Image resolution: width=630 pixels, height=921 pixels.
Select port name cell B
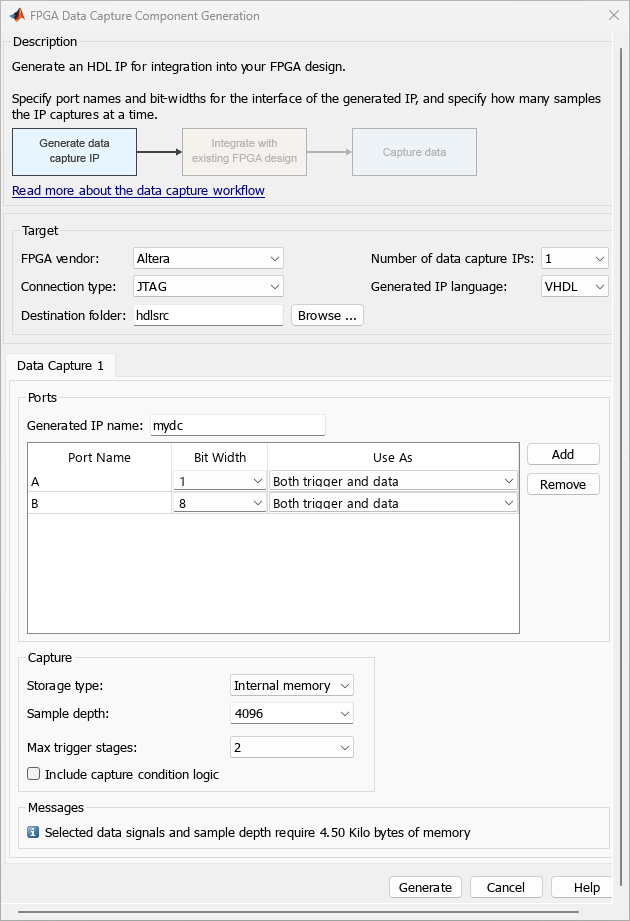[100, 503]
